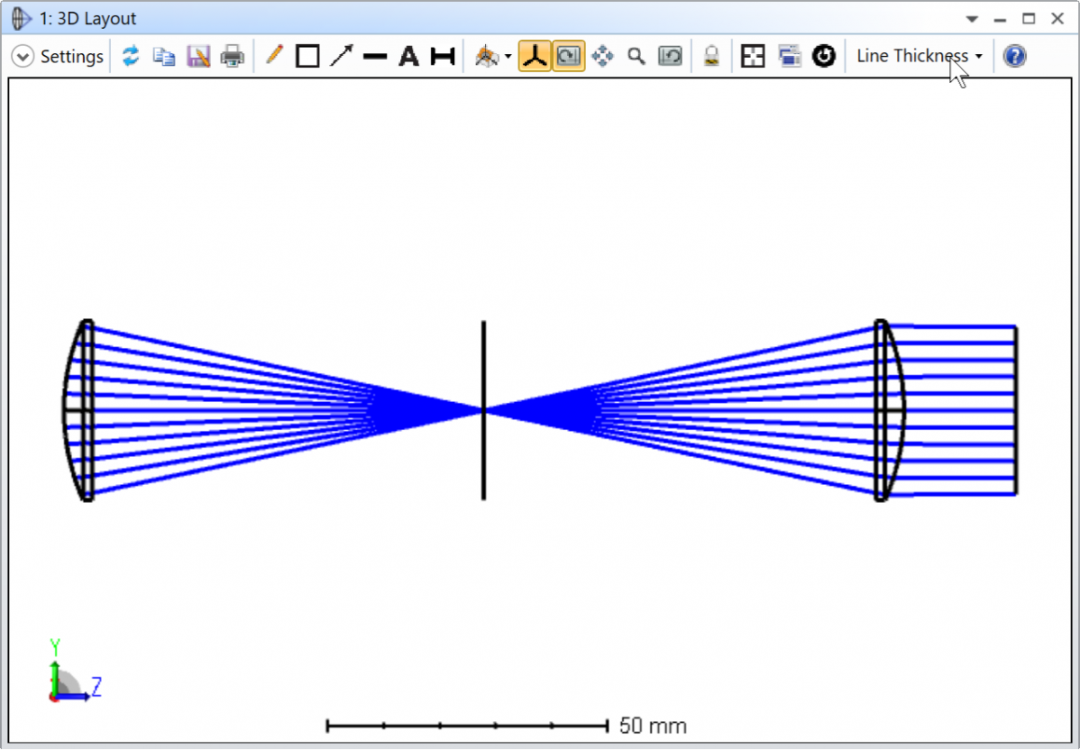The image size is (1080, 750).
Task: Toggle the orientation axis indicator
Action: (535, 56)
